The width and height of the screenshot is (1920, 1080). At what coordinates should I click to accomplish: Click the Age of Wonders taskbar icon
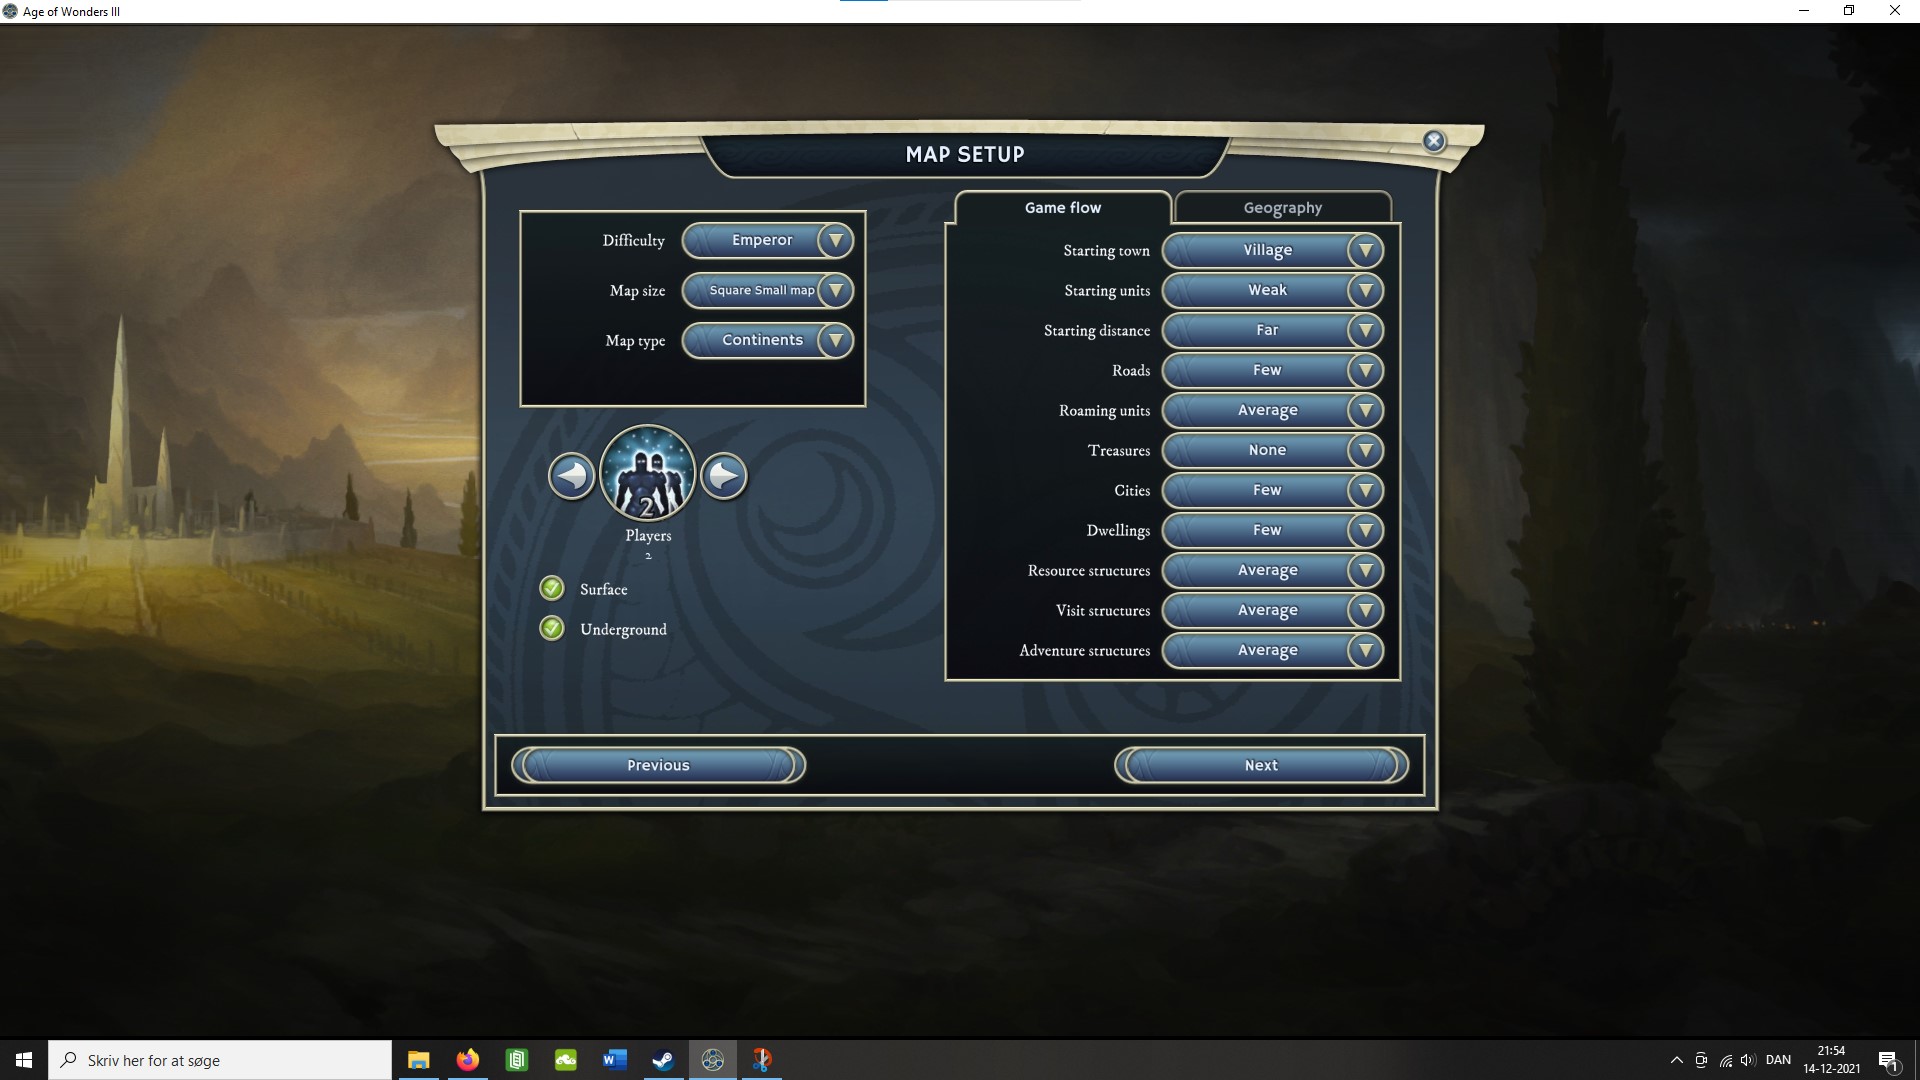pyautogui.click(x=713, y=1060)
